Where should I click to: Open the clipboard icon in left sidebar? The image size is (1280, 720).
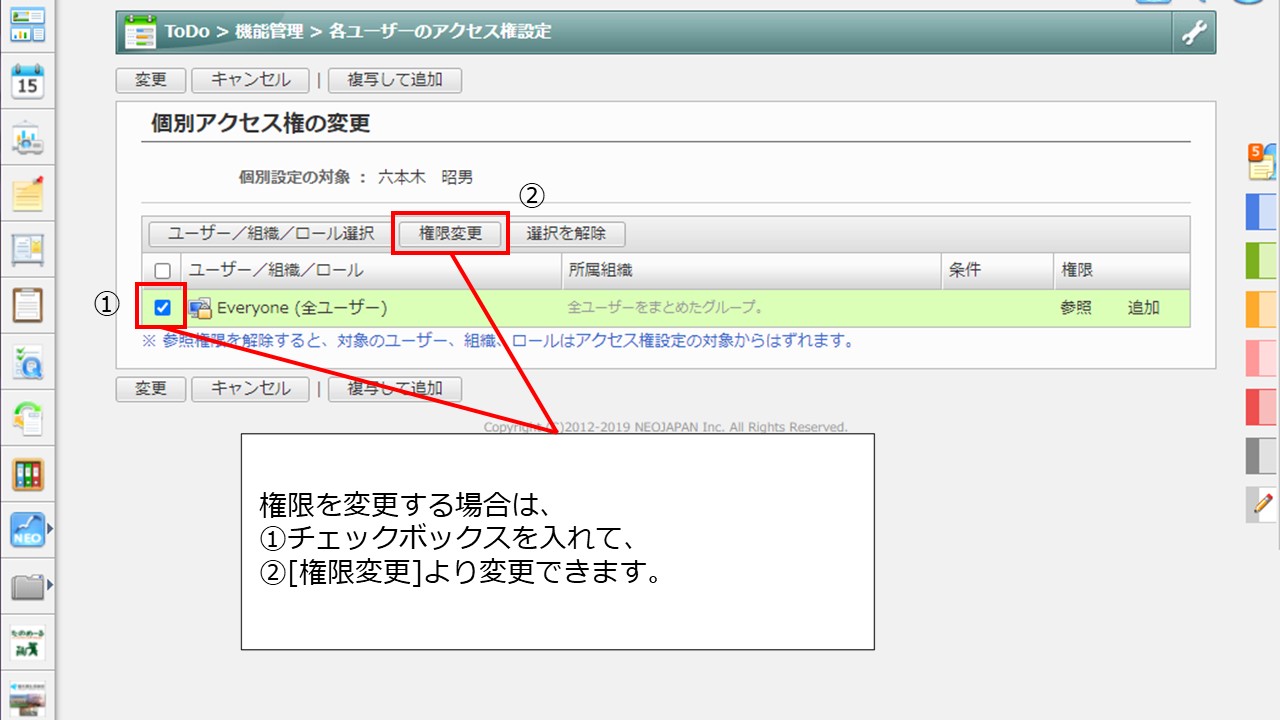coord(28,304)
